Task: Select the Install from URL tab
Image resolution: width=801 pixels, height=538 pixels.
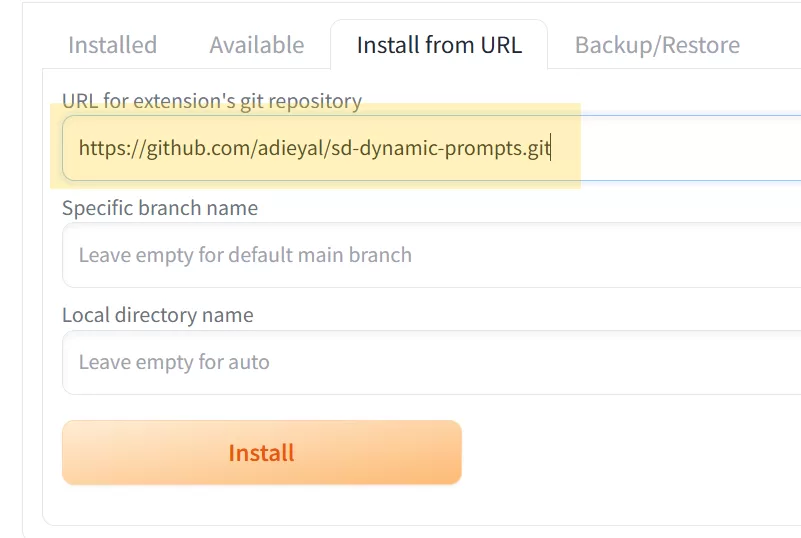Action: (x=439, y=45)
